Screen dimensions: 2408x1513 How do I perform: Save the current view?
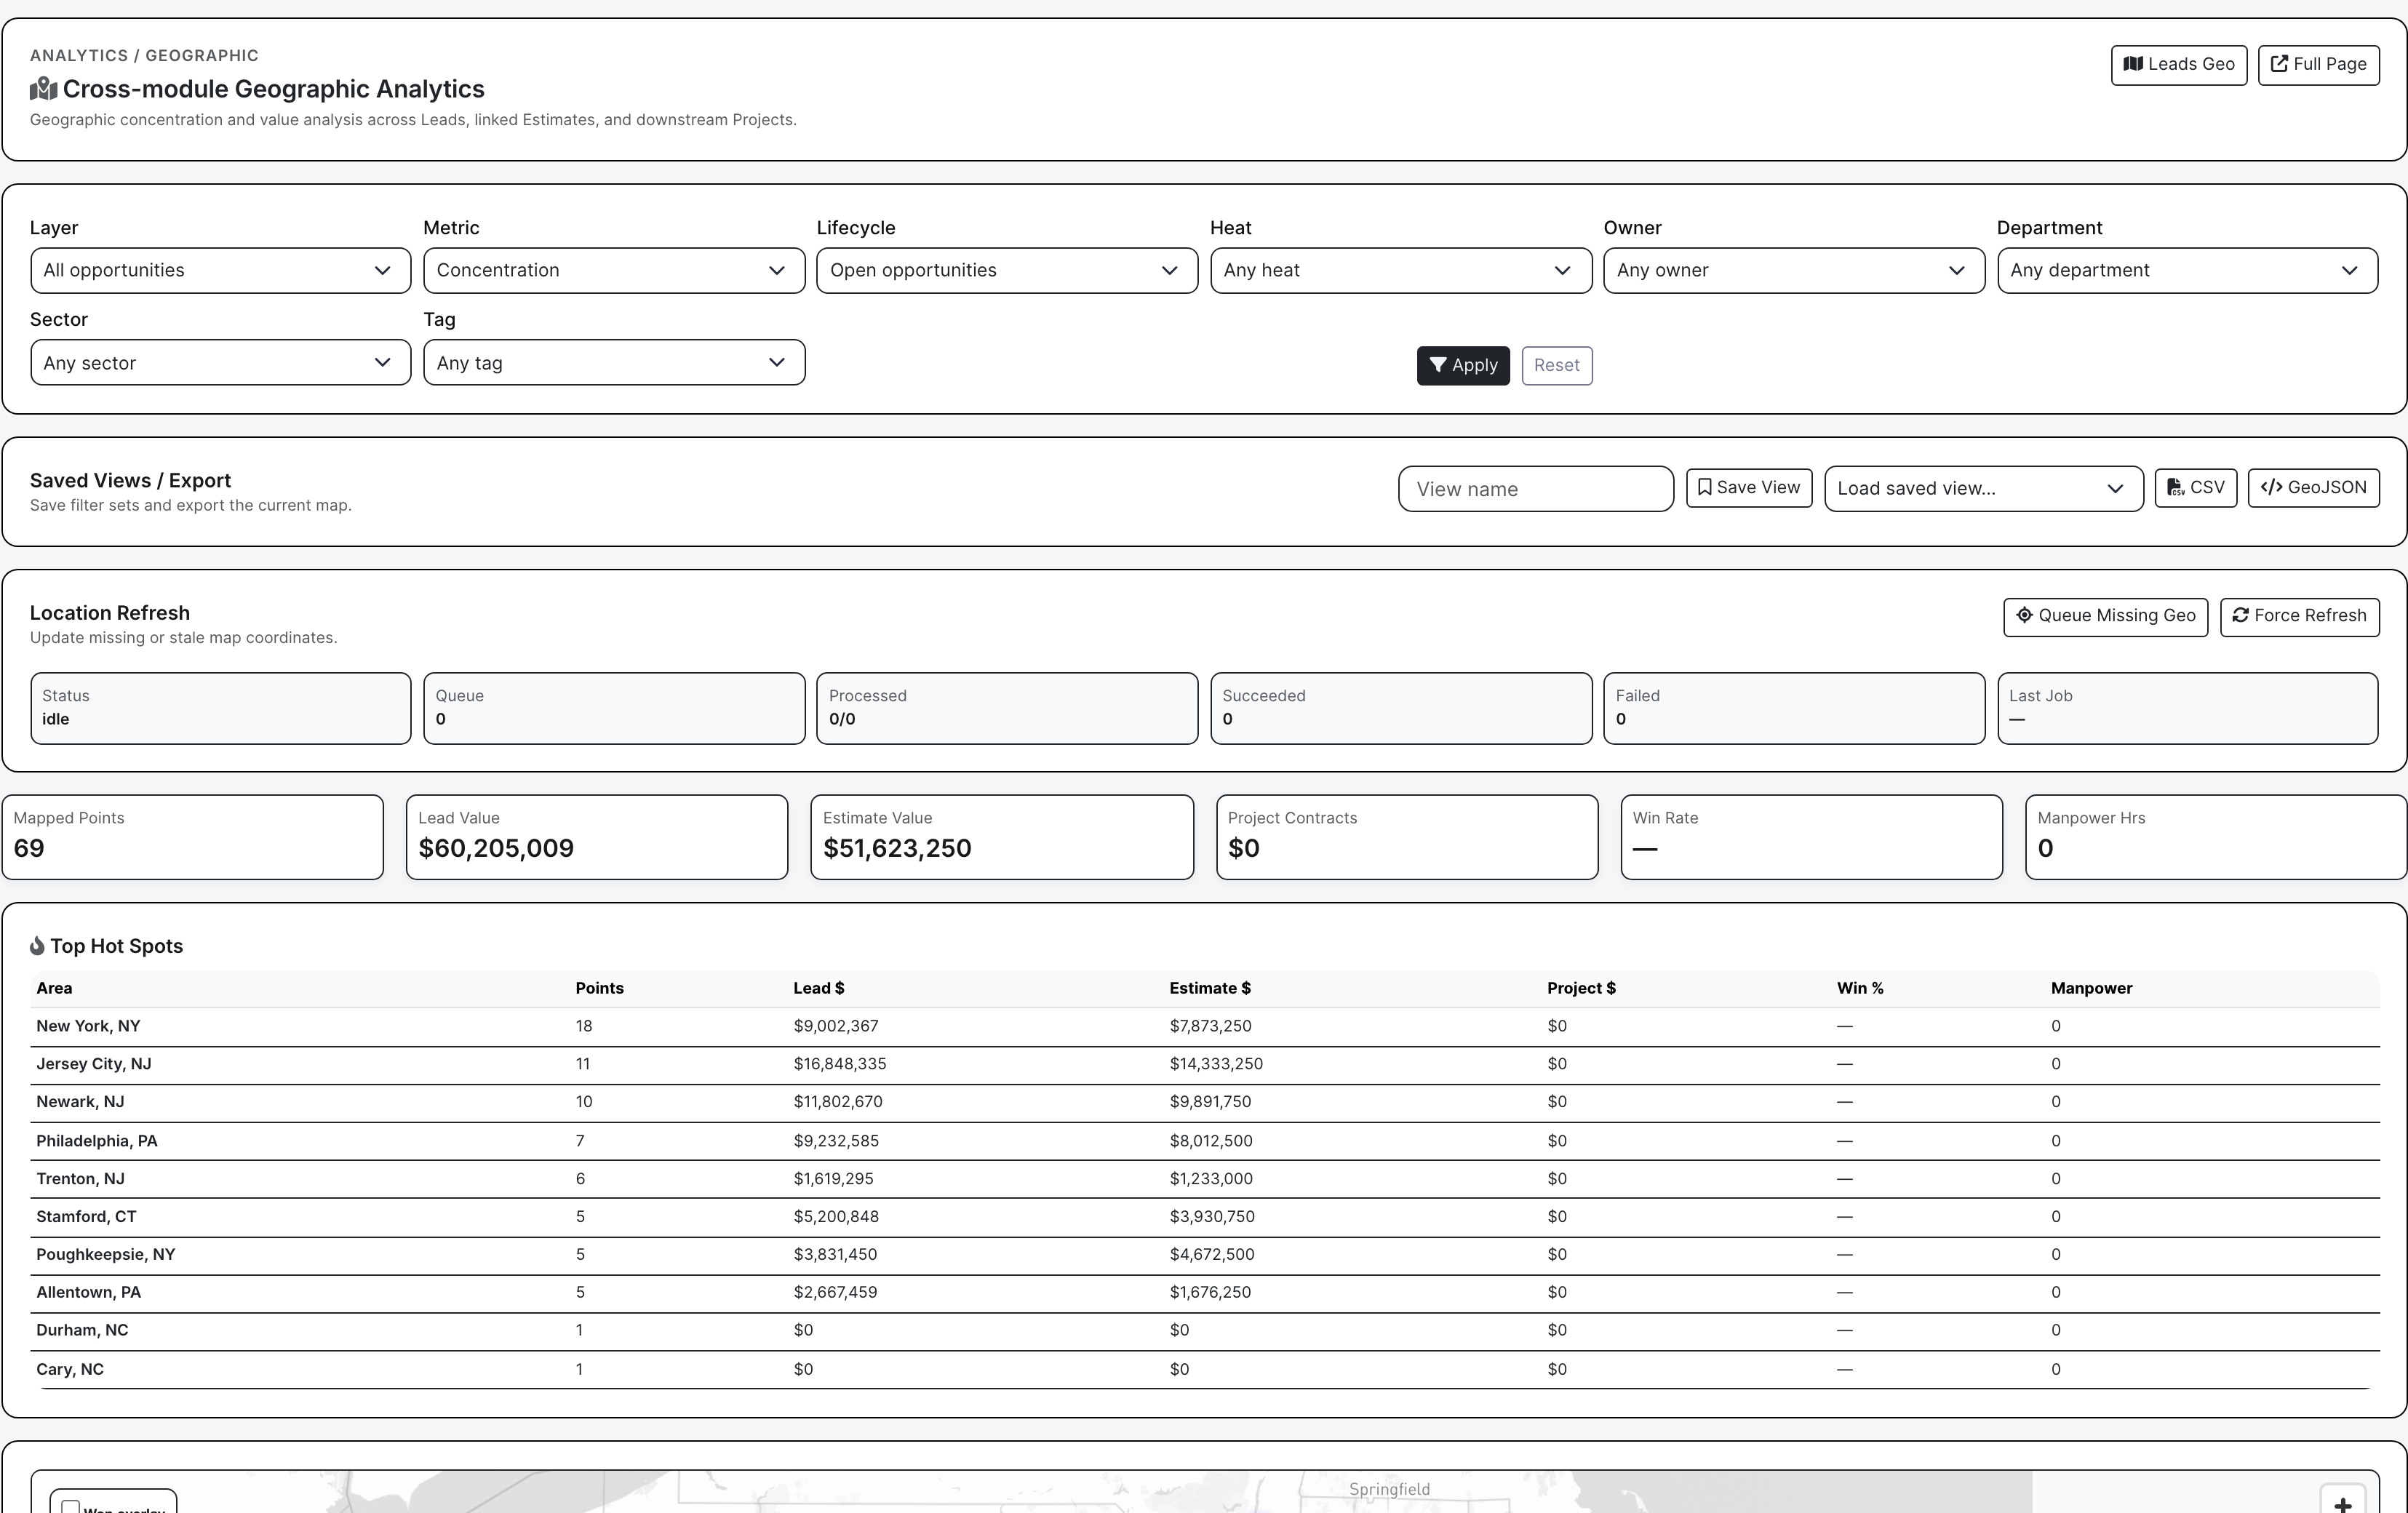(1749, 488)
